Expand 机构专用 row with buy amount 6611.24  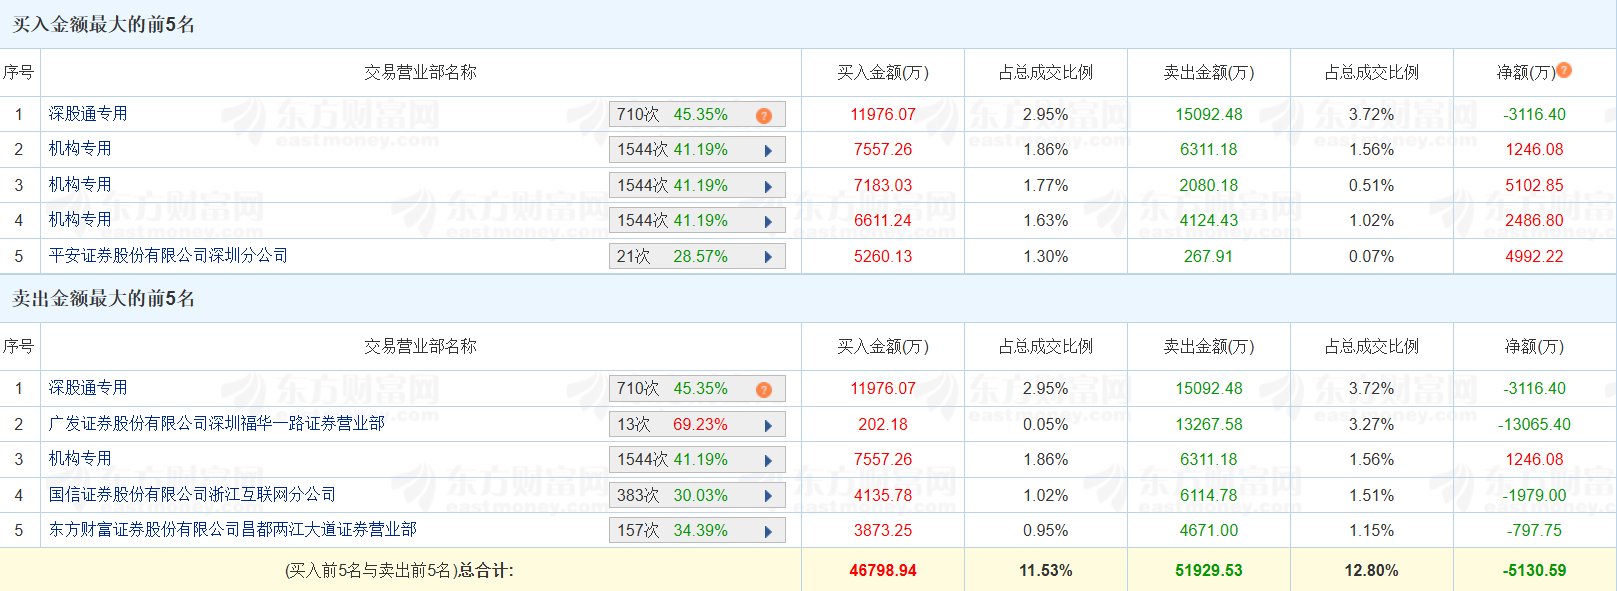[x=768, y=222]
